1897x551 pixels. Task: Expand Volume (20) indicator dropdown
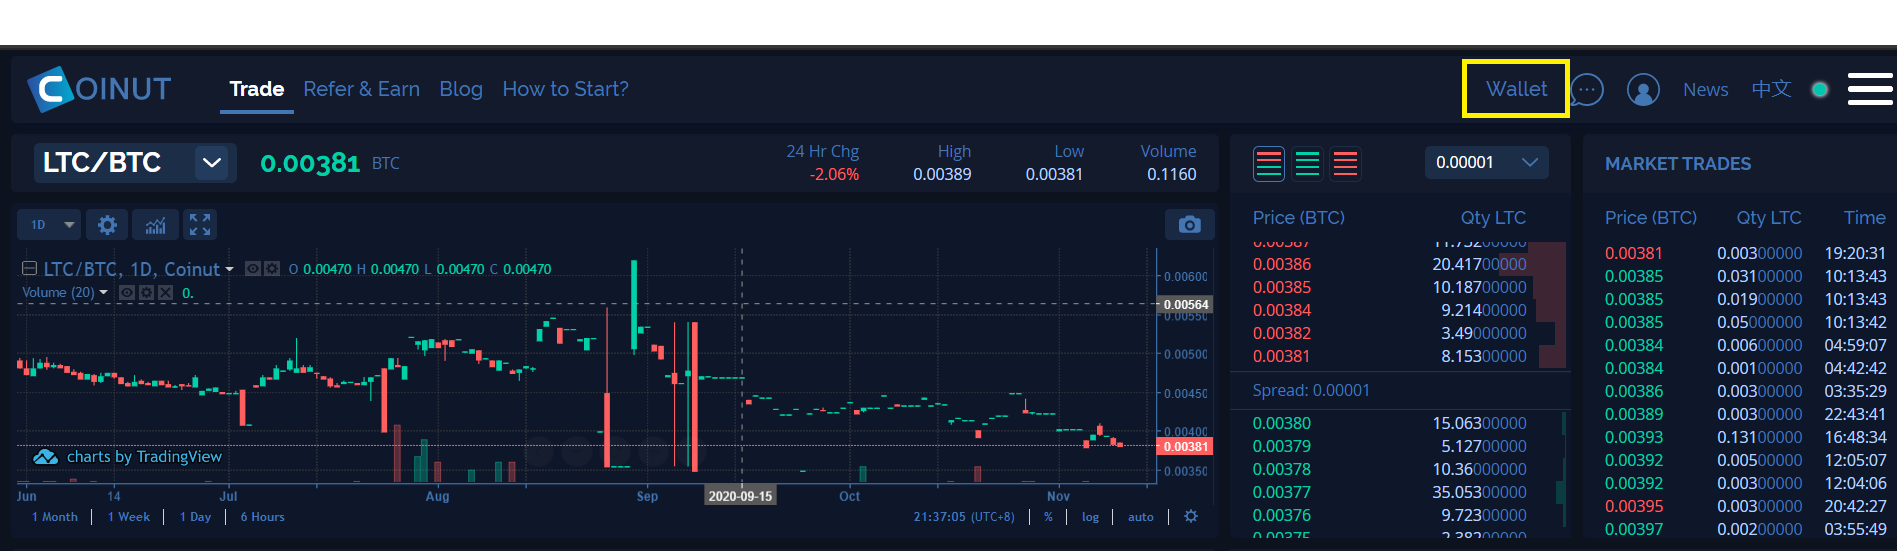[103, 293]
